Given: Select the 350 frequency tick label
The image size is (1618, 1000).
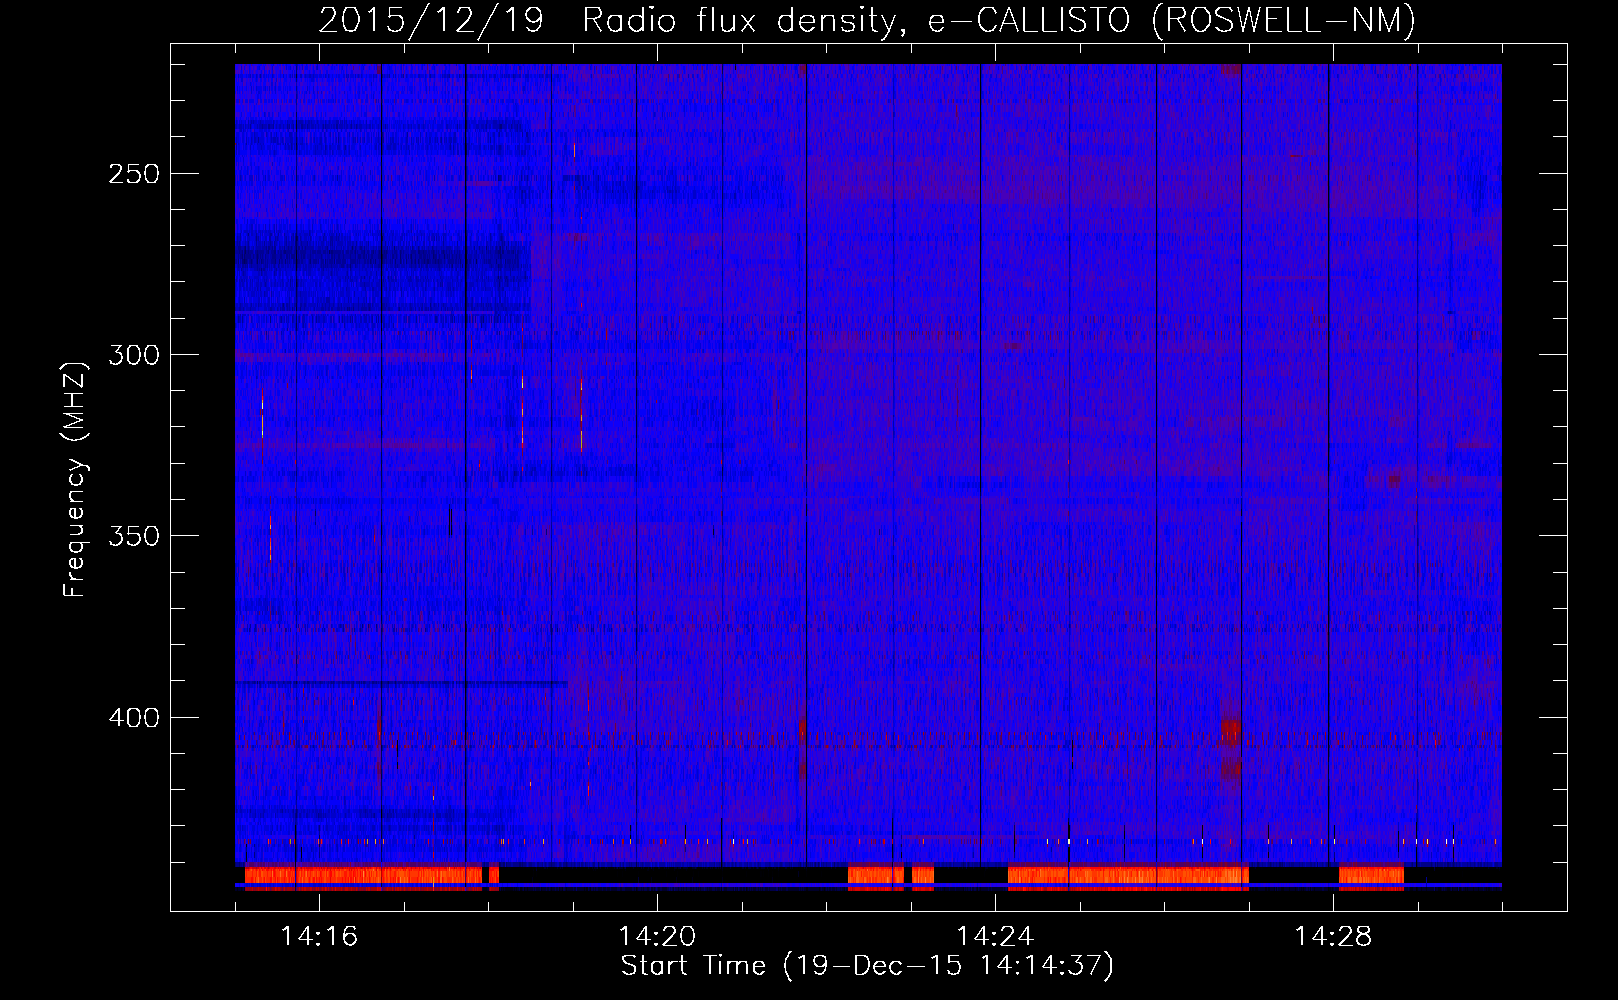Looking at the screenshot, I should coord(134,536).
